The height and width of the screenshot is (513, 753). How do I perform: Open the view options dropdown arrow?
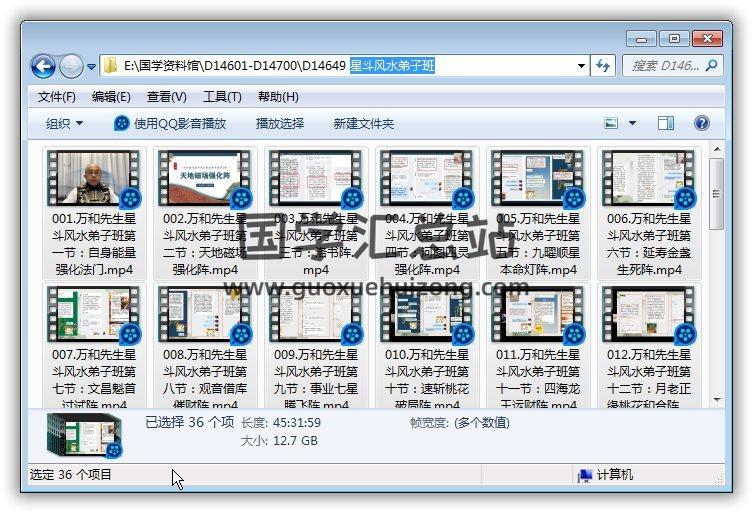point(632,123)
